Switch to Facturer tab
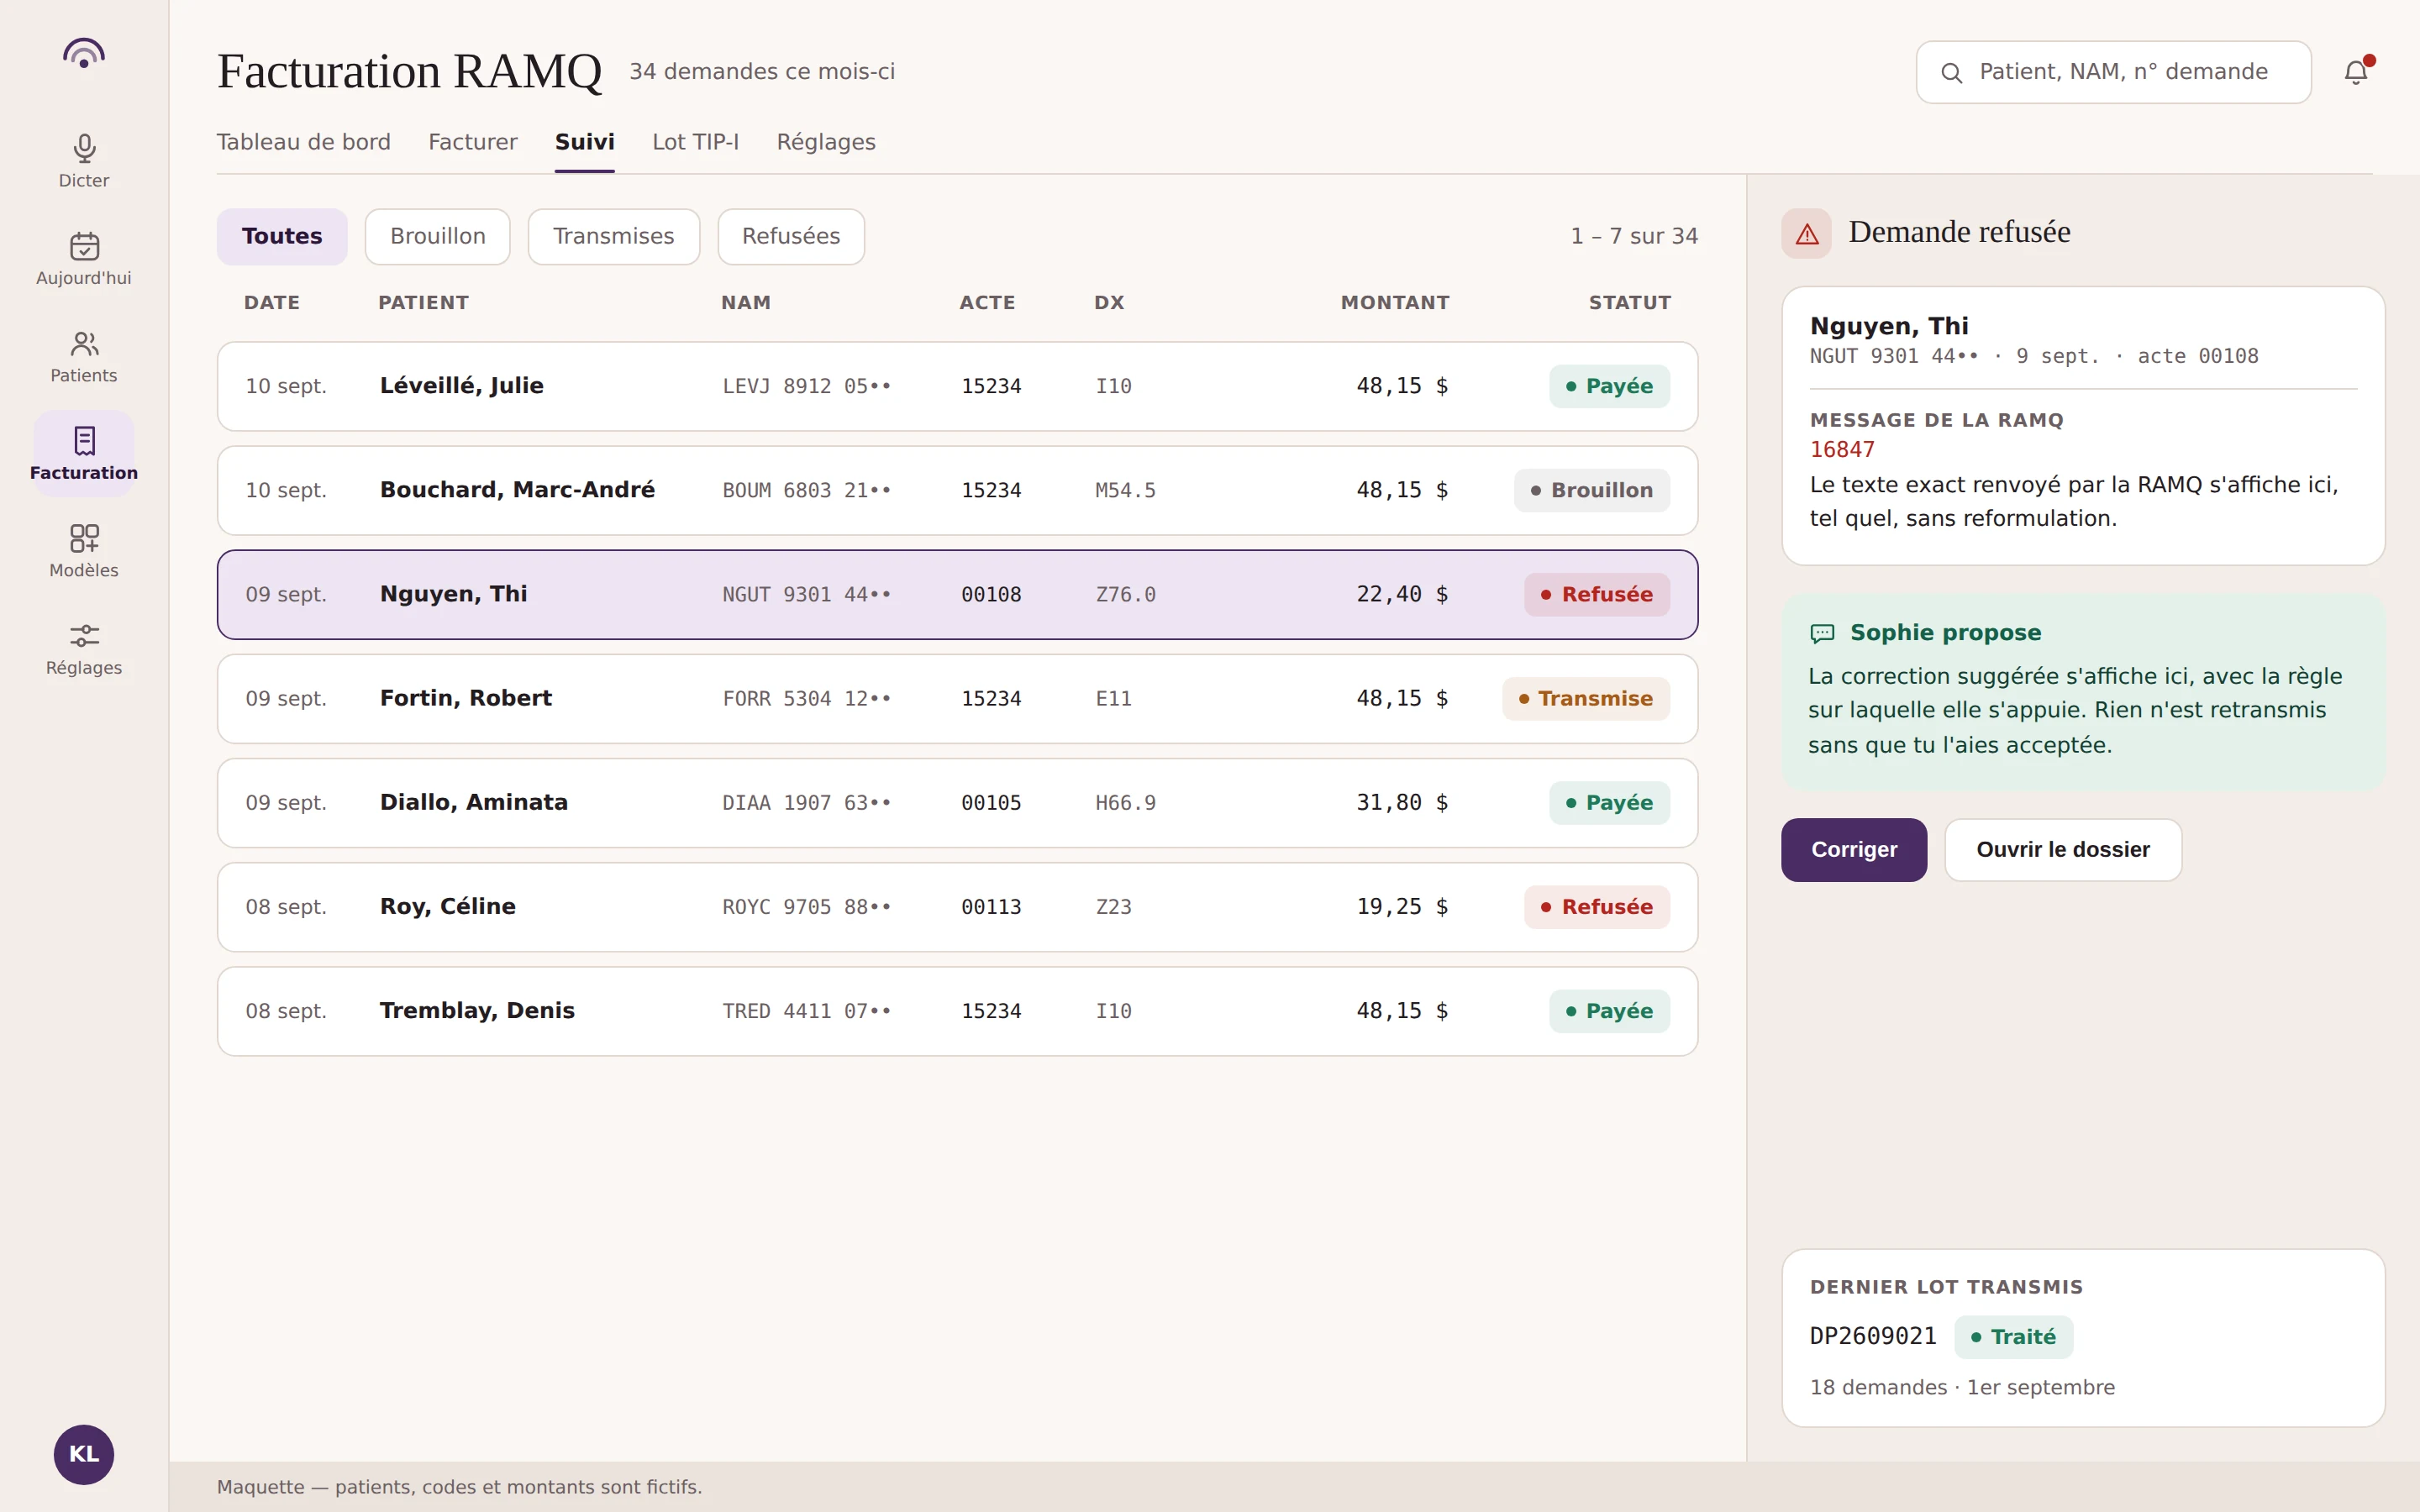 [473, 142]
